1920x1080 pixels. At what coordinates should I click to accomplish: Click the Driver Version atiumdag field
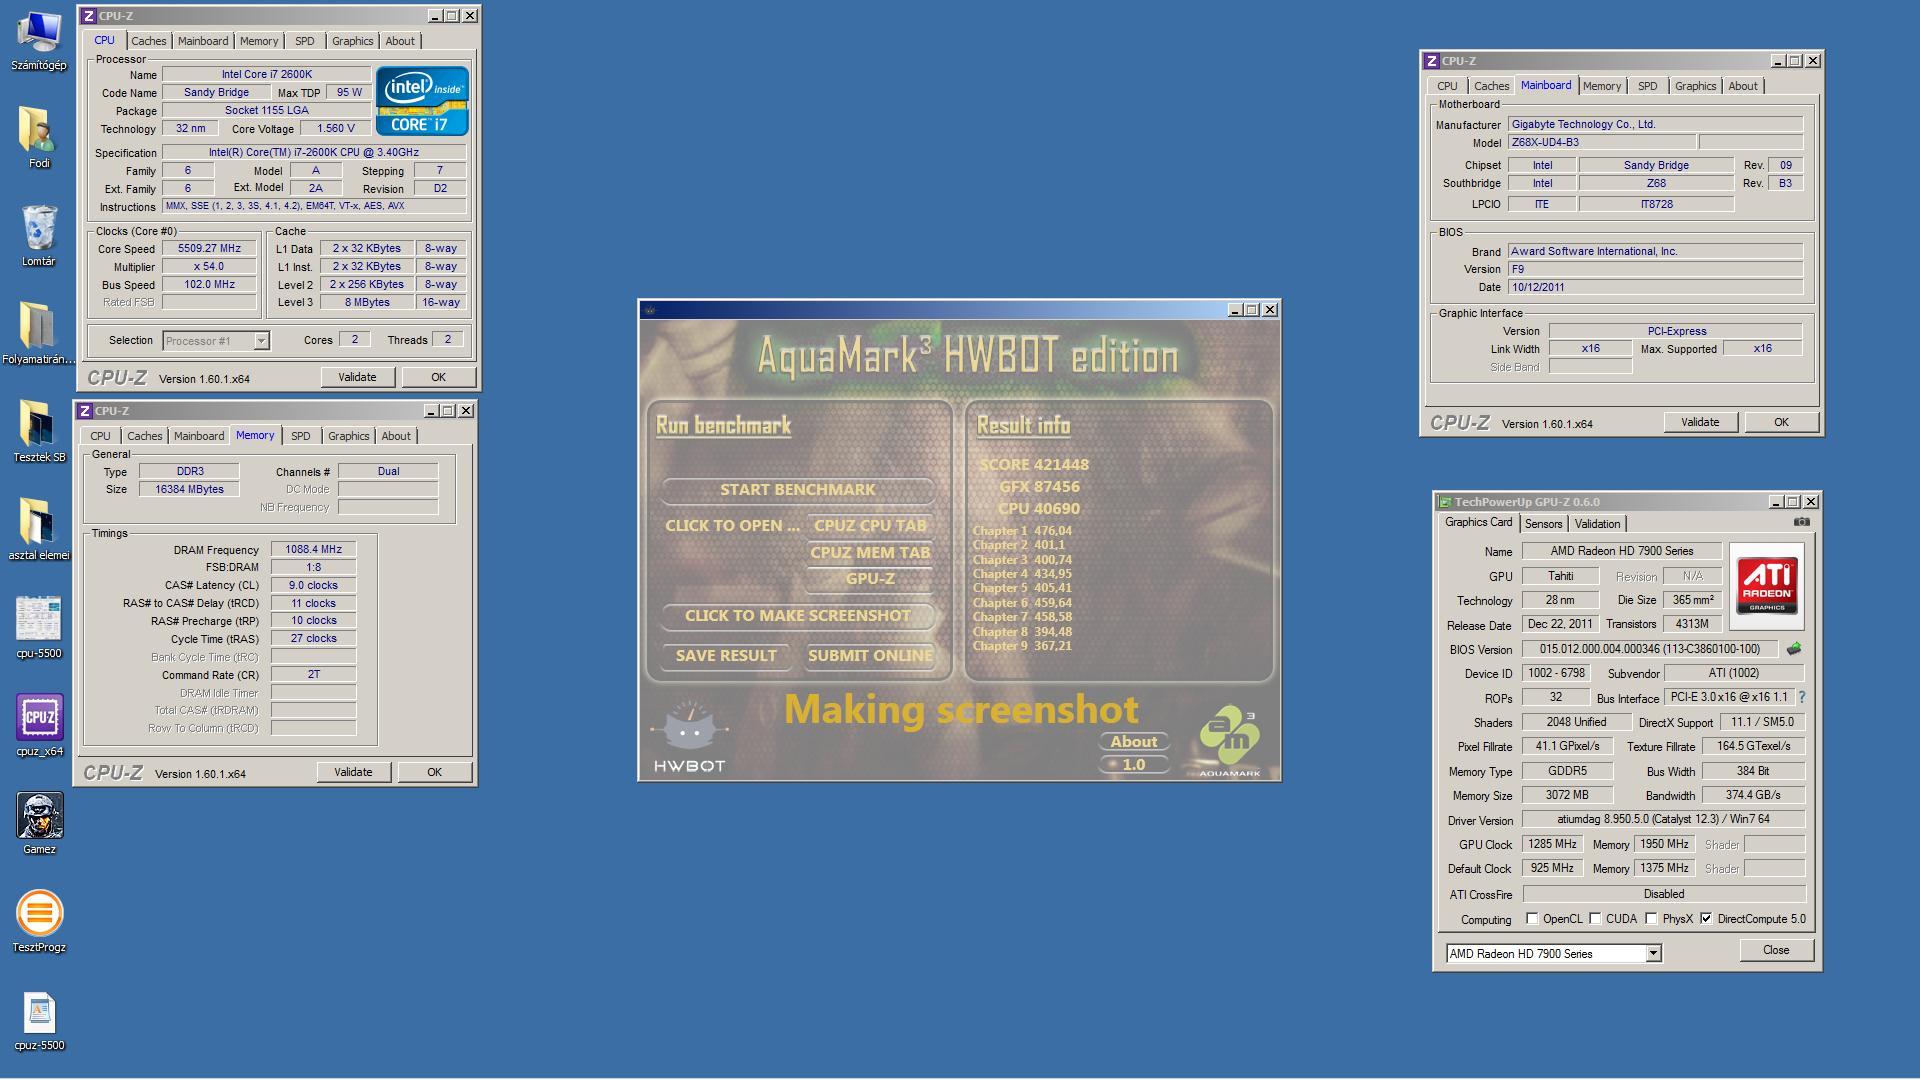coord(1663,820)
